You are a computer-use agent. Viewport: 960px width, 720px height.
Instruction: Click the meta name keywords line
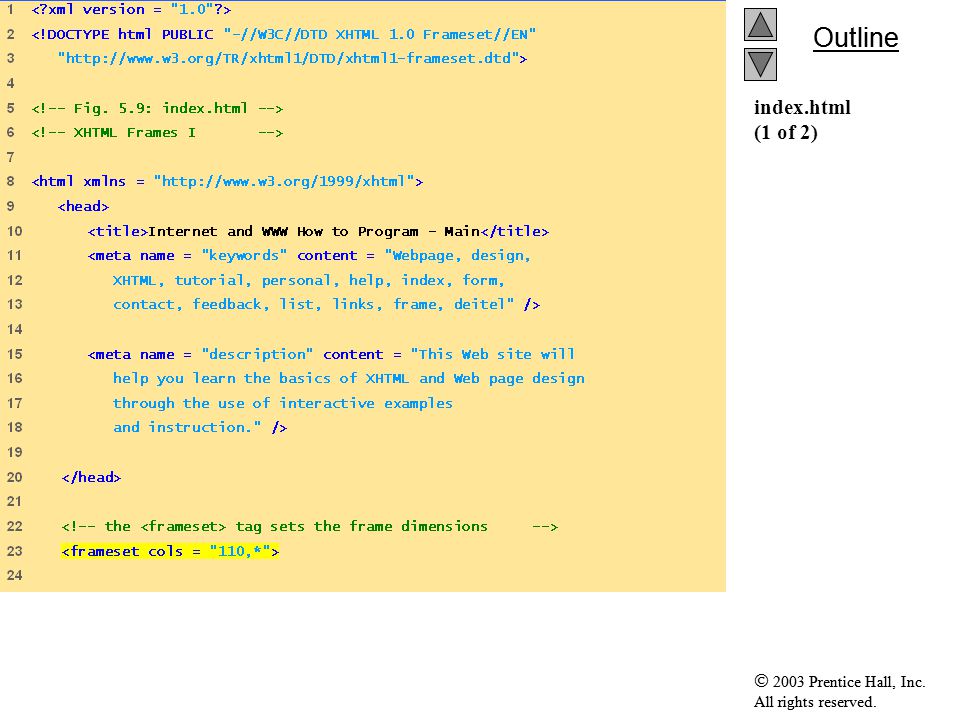(309, 256)
